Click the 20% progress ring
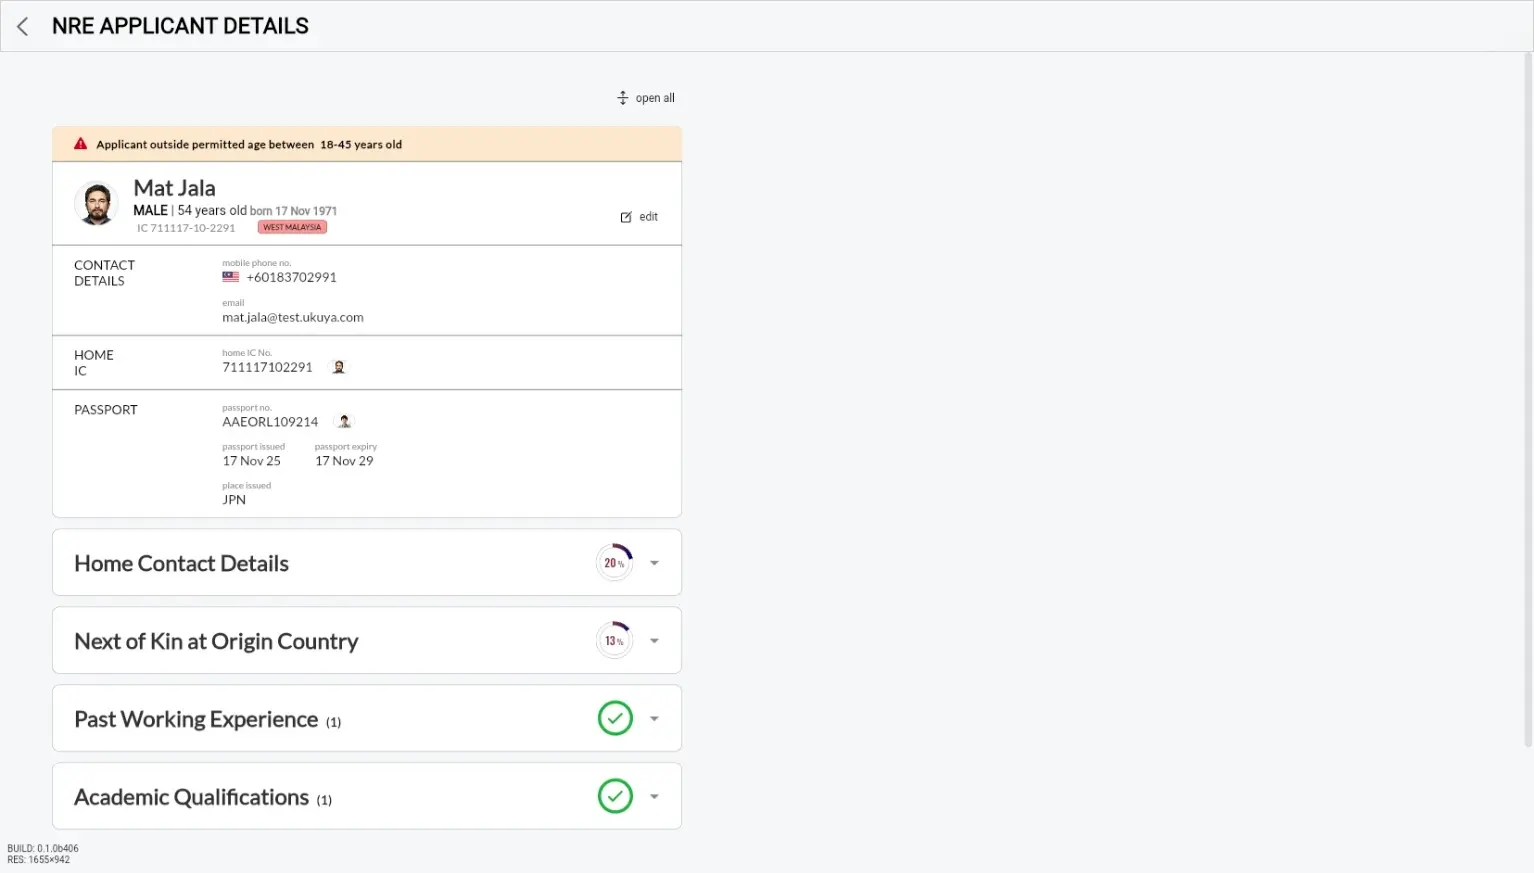Viewport: 1534px width, 873px height. tap(615, 563)
